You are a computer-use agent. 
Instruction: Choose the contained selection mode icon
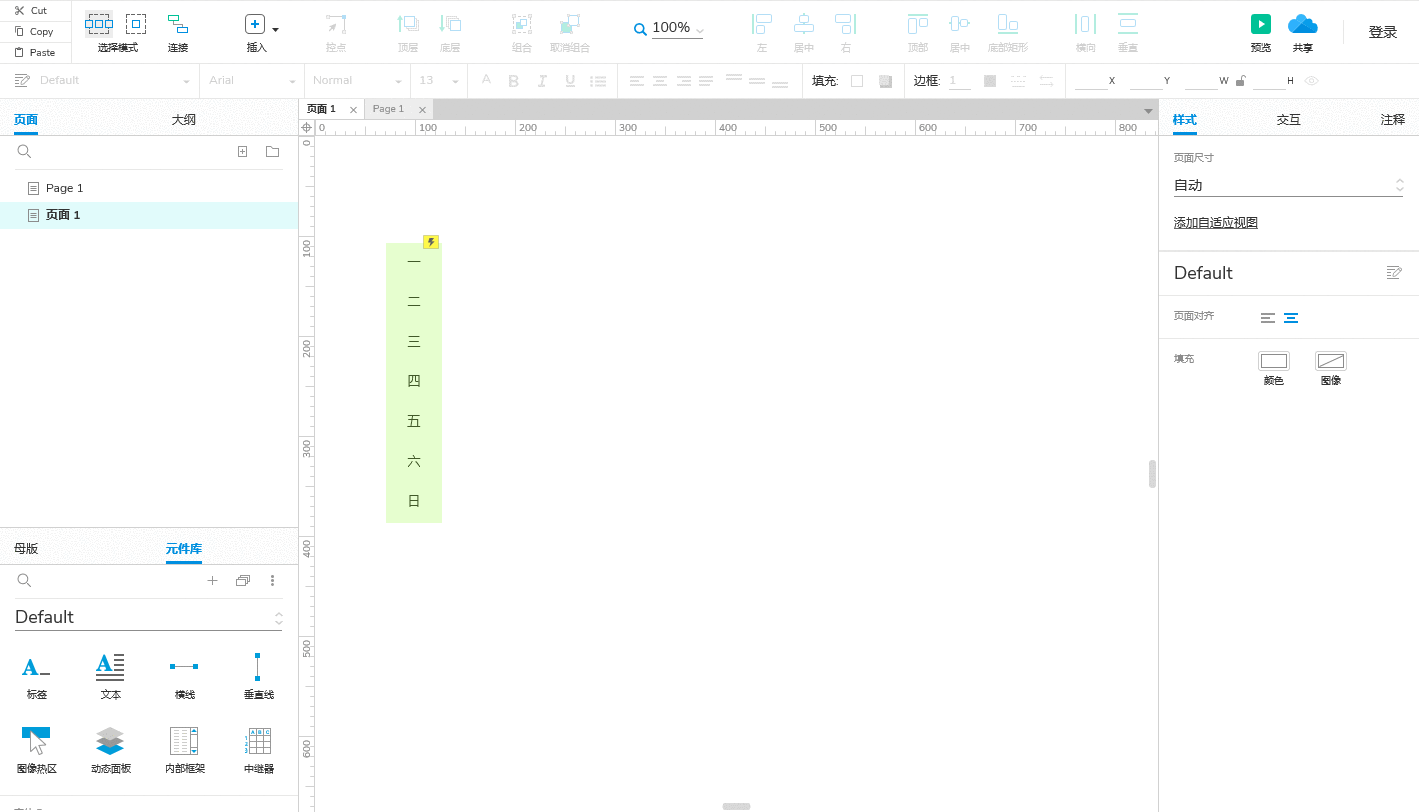[x=136, y=24]
